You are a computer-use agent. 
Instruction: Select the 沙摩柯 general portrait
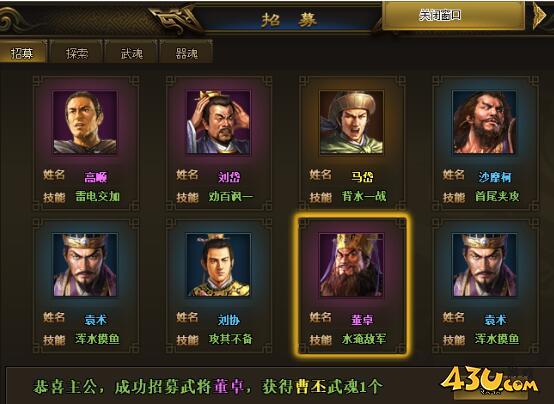tap(484, 122)
